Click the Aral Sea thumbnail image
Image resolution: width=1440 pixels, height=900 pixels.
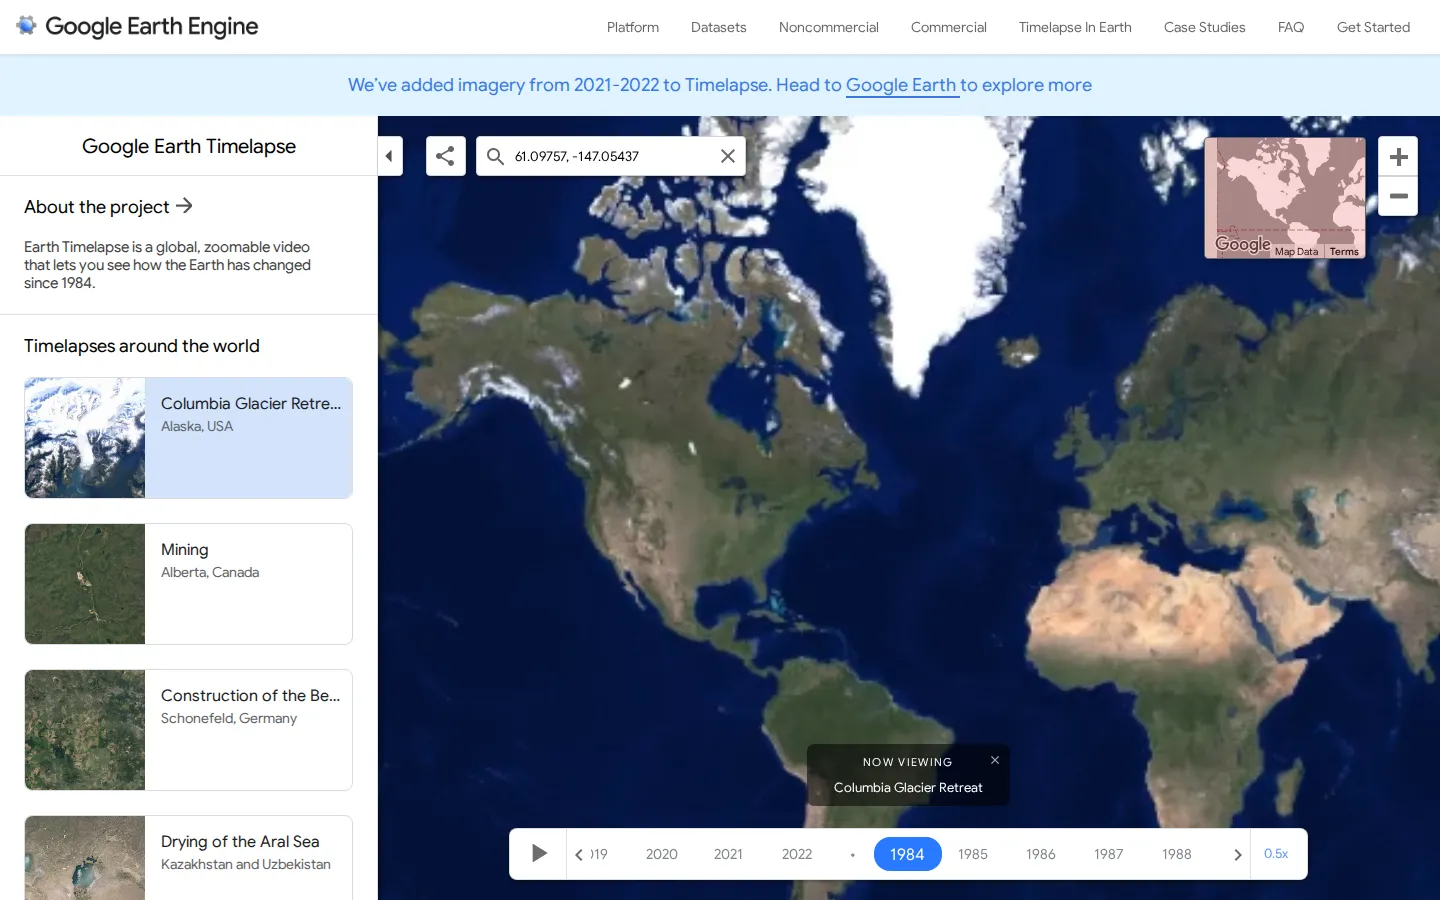85,858
